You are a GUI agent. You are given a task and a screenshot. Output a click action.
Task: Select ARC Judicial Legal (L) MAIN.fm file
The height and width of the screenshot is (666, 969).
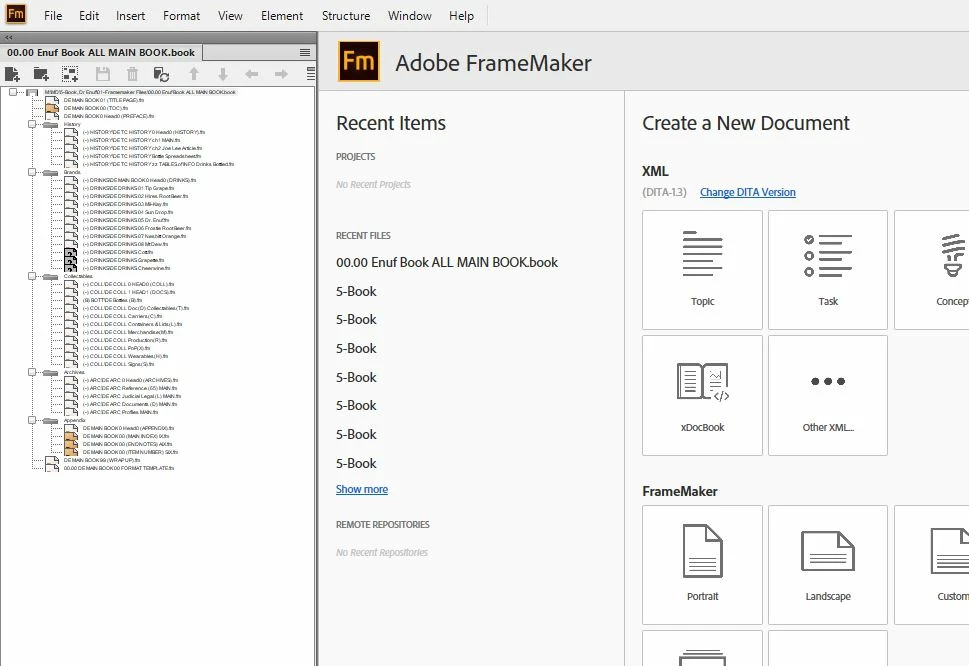pos(132,397)
